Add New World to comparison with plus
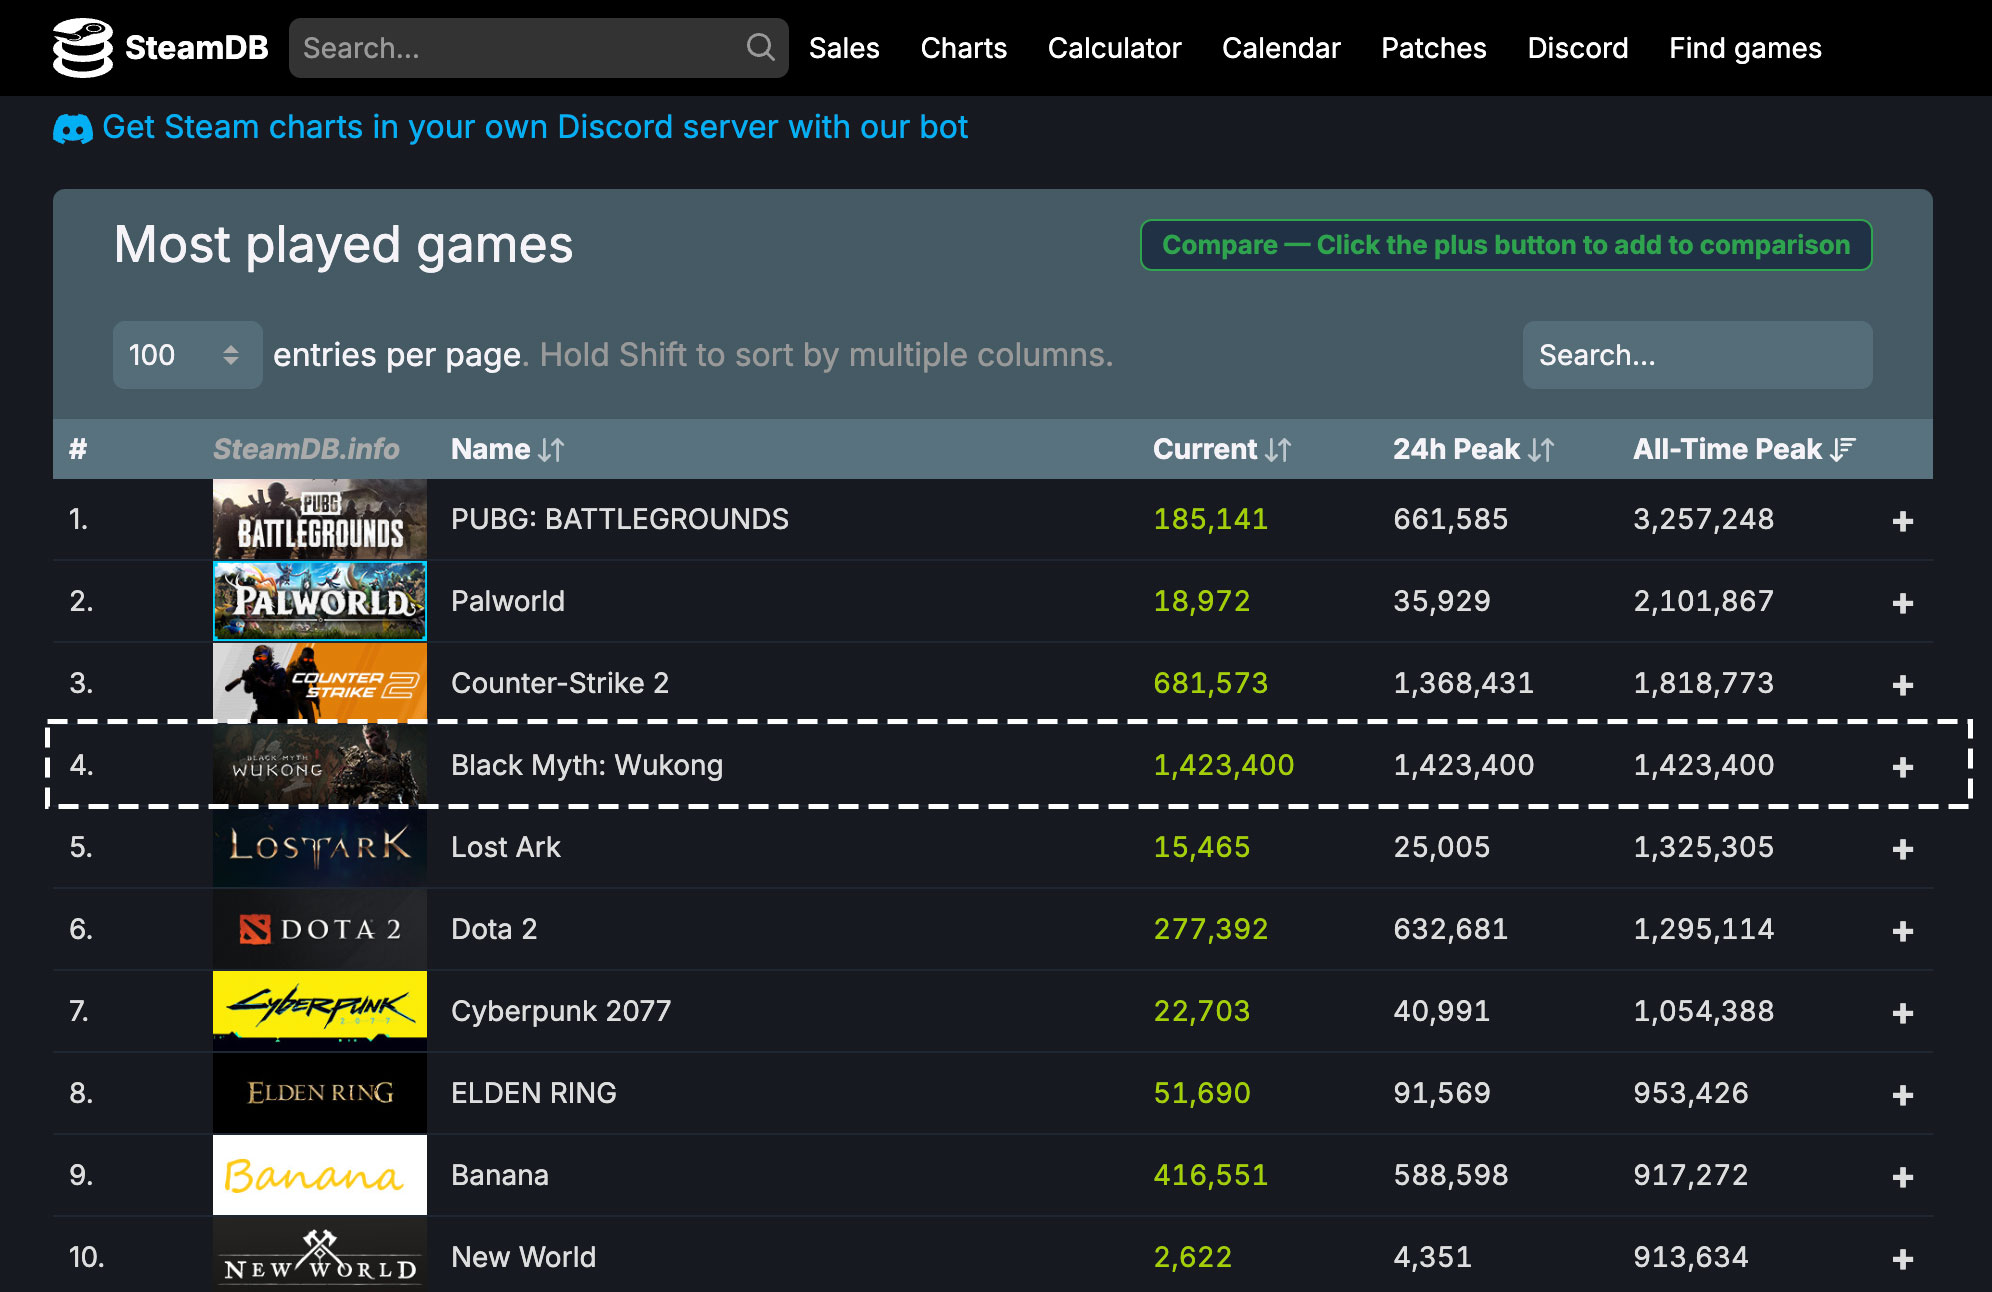 point(1902,1259)
